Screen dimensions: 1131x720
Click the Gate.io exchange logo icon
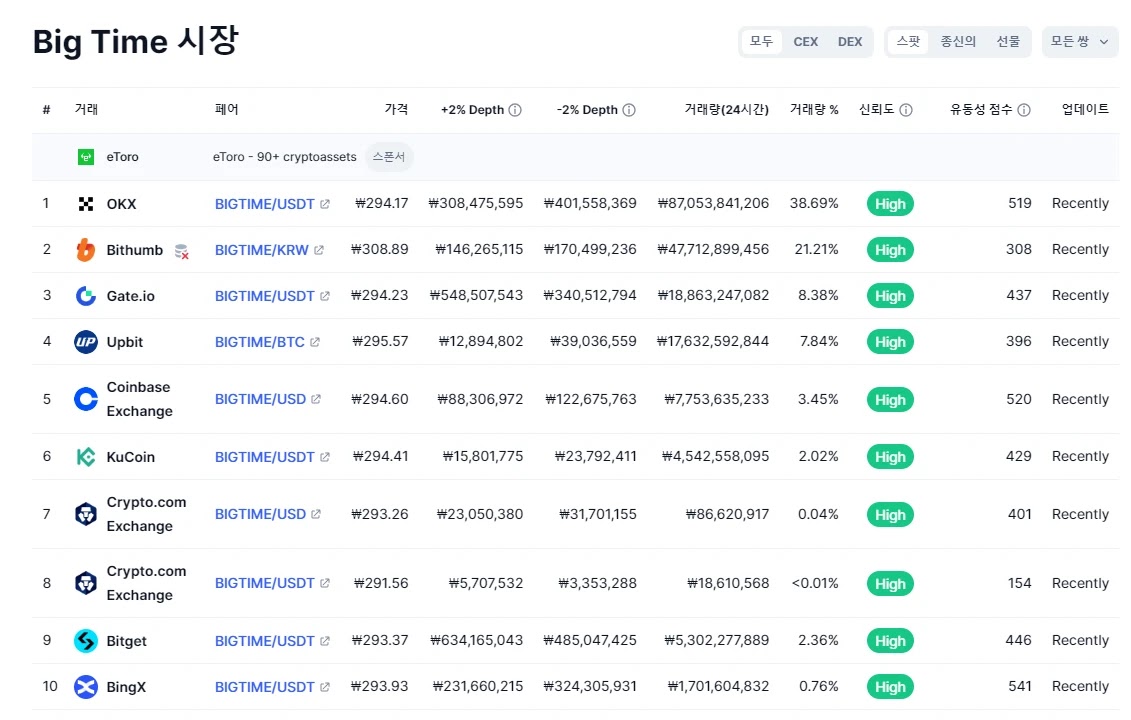click(86, 296)
